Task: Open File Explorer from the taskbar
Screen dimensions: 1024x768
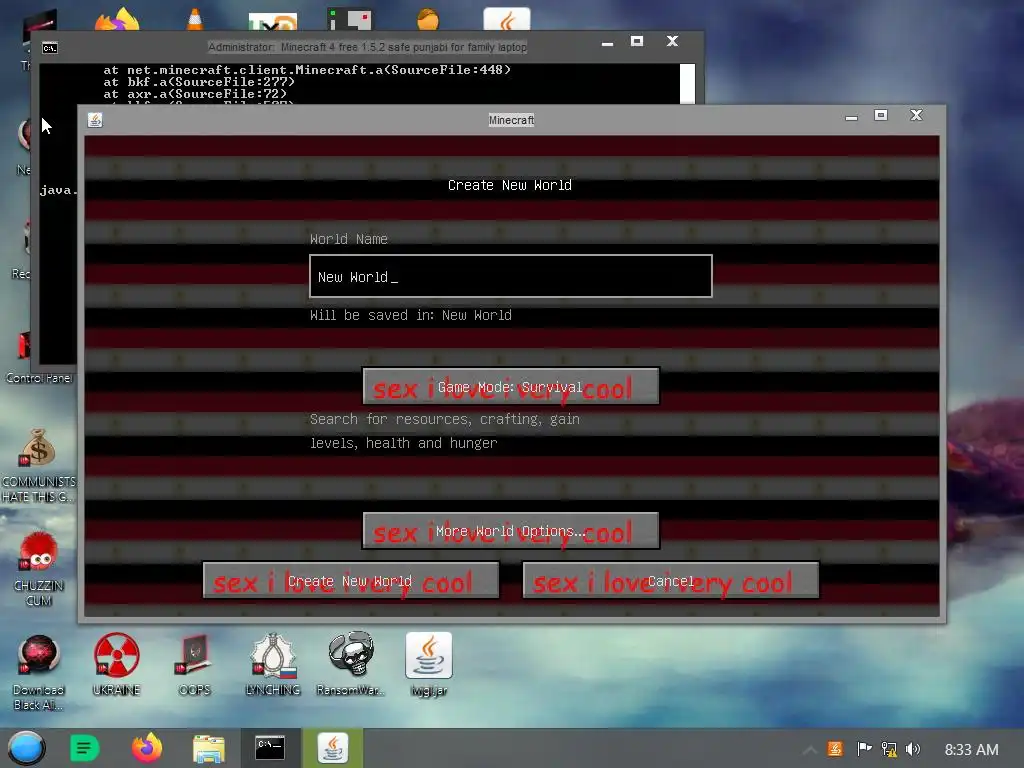Action: (x=208, y=748)
